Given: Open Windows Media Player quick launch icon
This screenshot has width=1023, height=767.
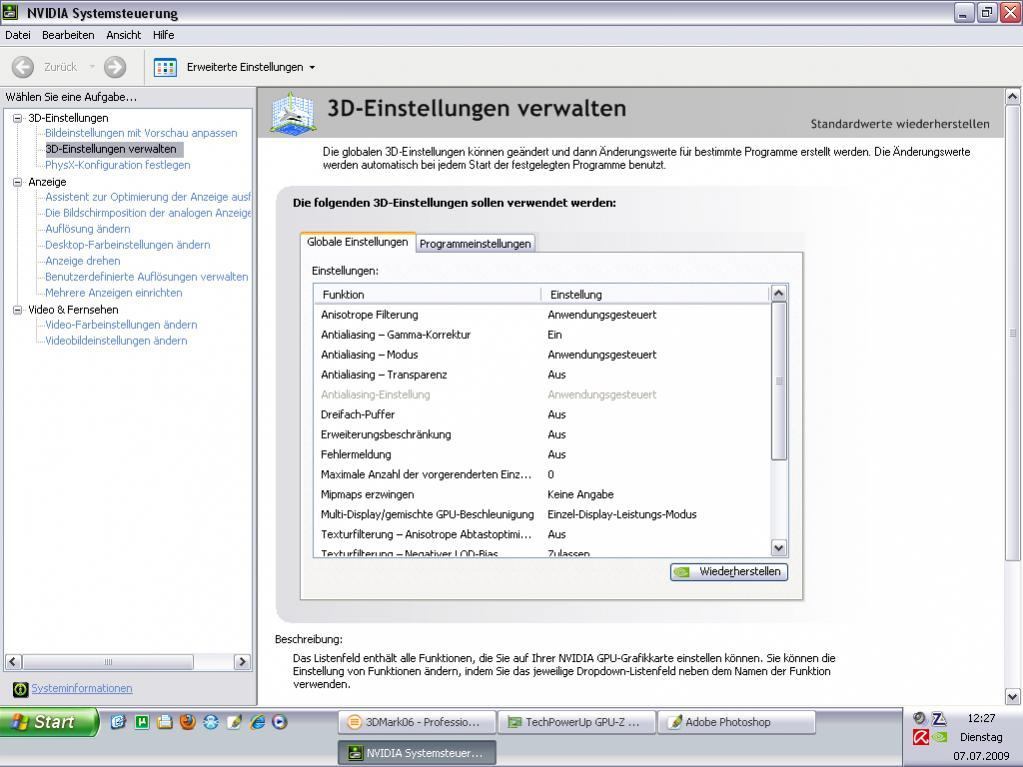Looking at the screenshot, I should 280,722.
